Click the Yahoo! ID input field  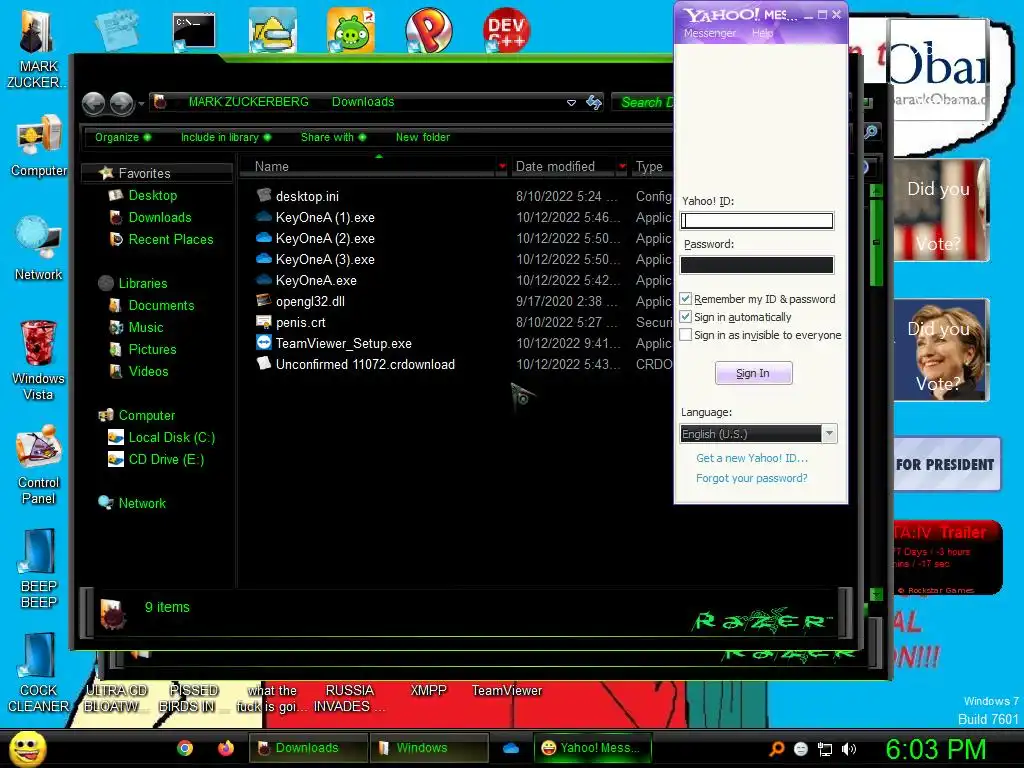click(757, 221)
